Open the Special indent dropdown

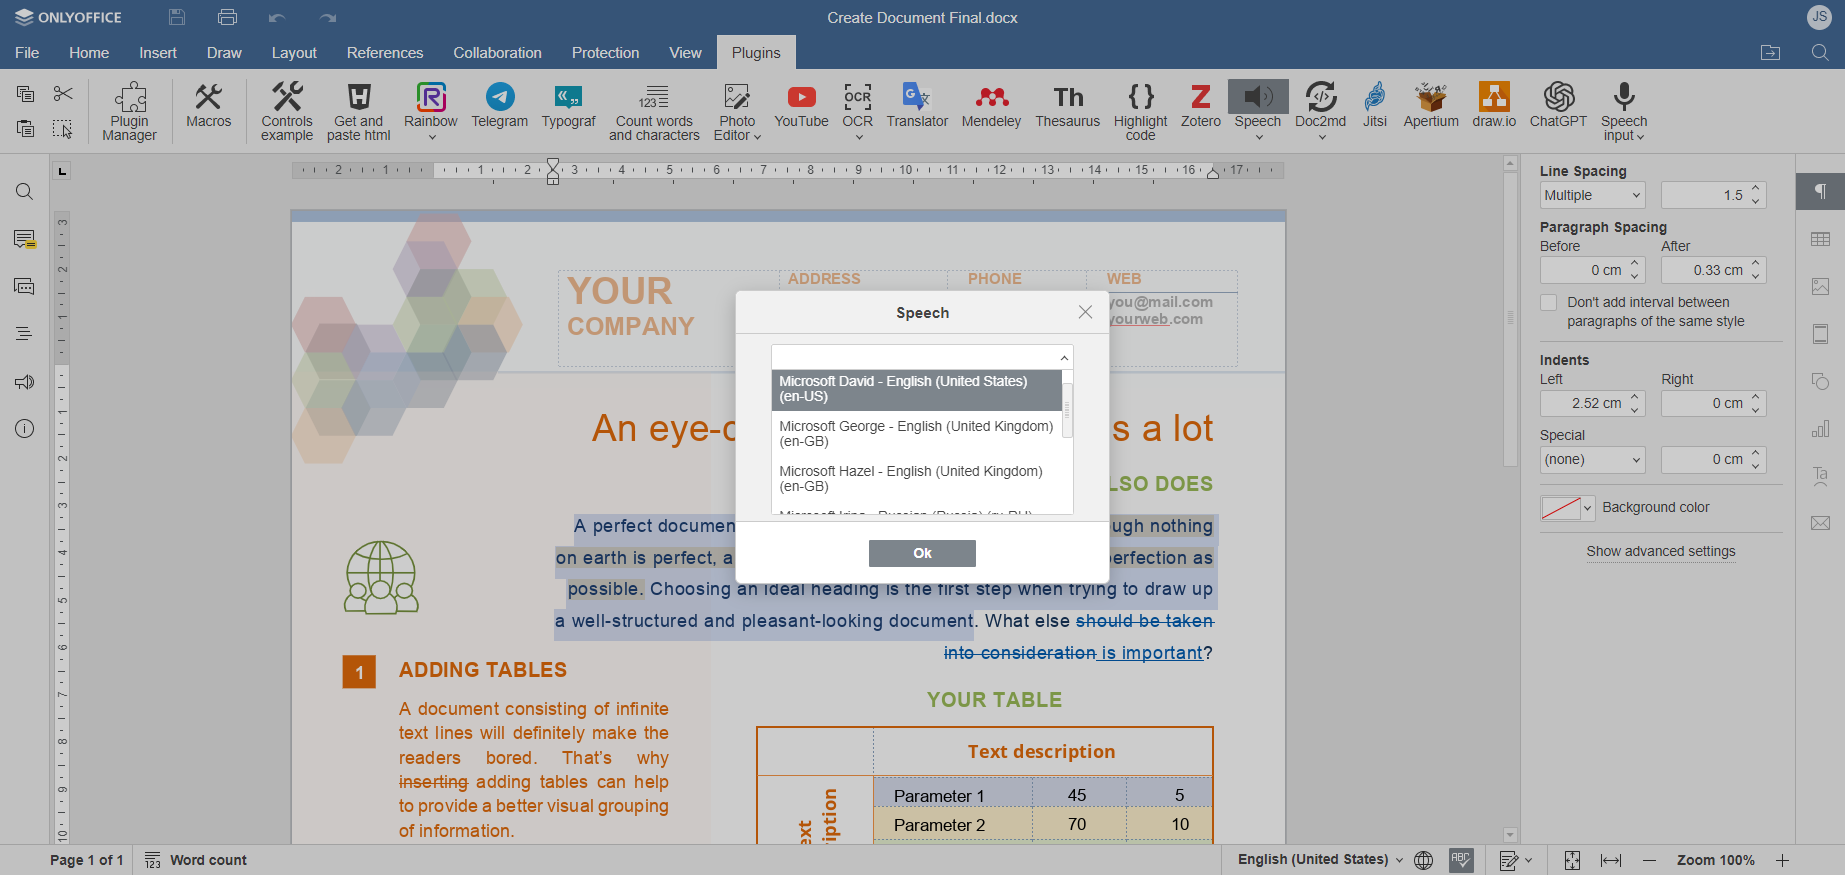pyautogui.click(x=1592, y=460)
